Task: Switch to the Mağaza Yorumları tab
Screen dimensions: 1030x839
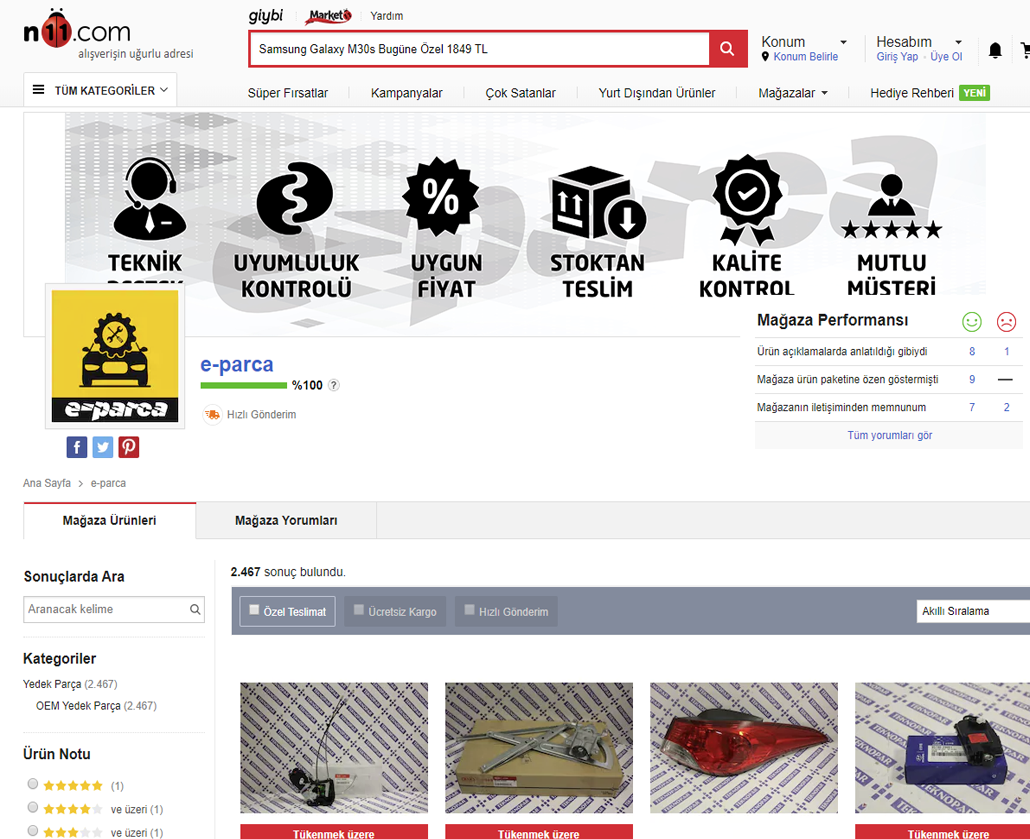Action: click(286, 521)
